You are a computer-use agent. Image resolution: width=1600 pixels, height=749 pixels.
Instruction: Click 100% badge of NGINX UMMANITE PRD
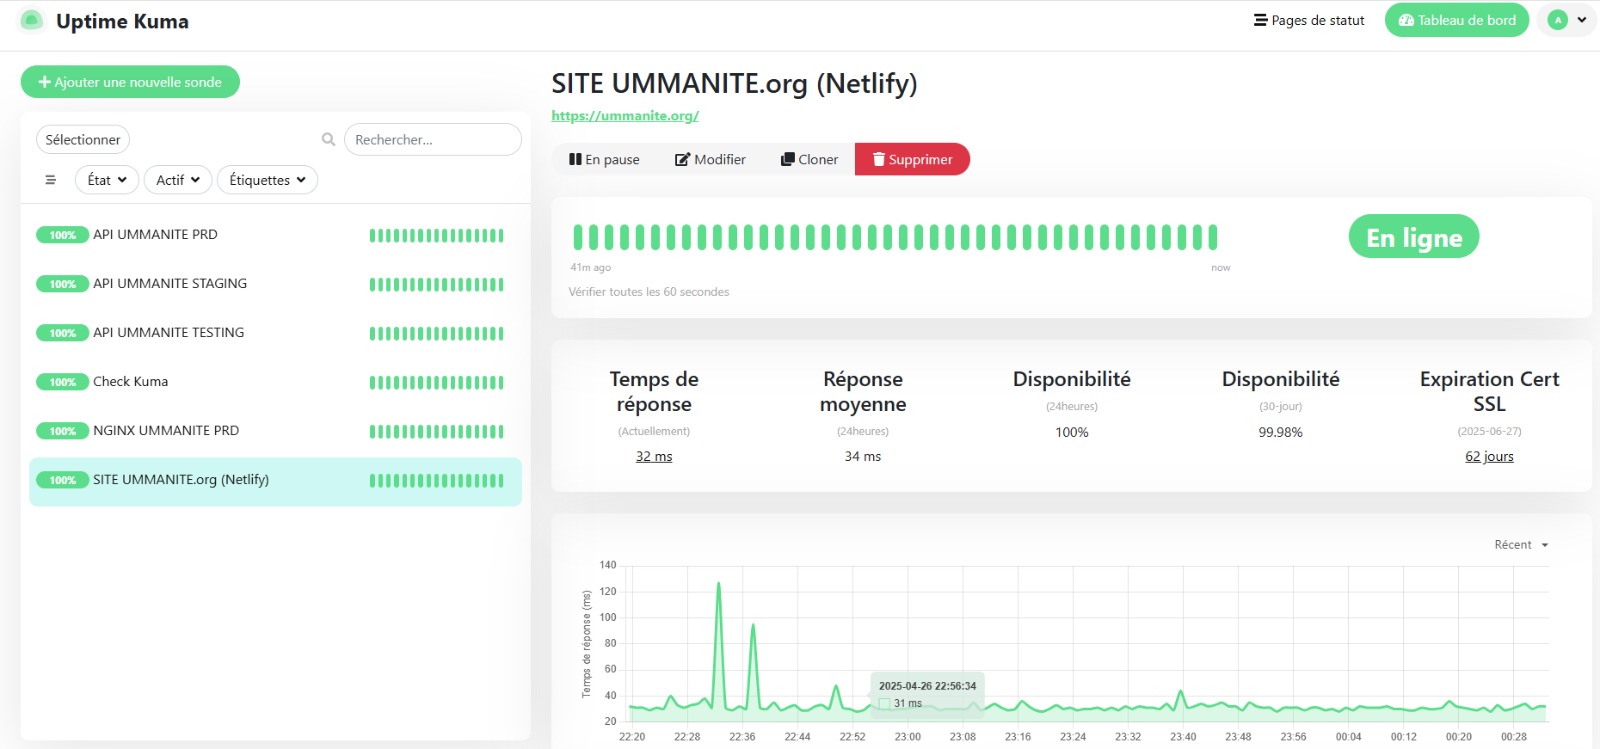pos(62,431)
